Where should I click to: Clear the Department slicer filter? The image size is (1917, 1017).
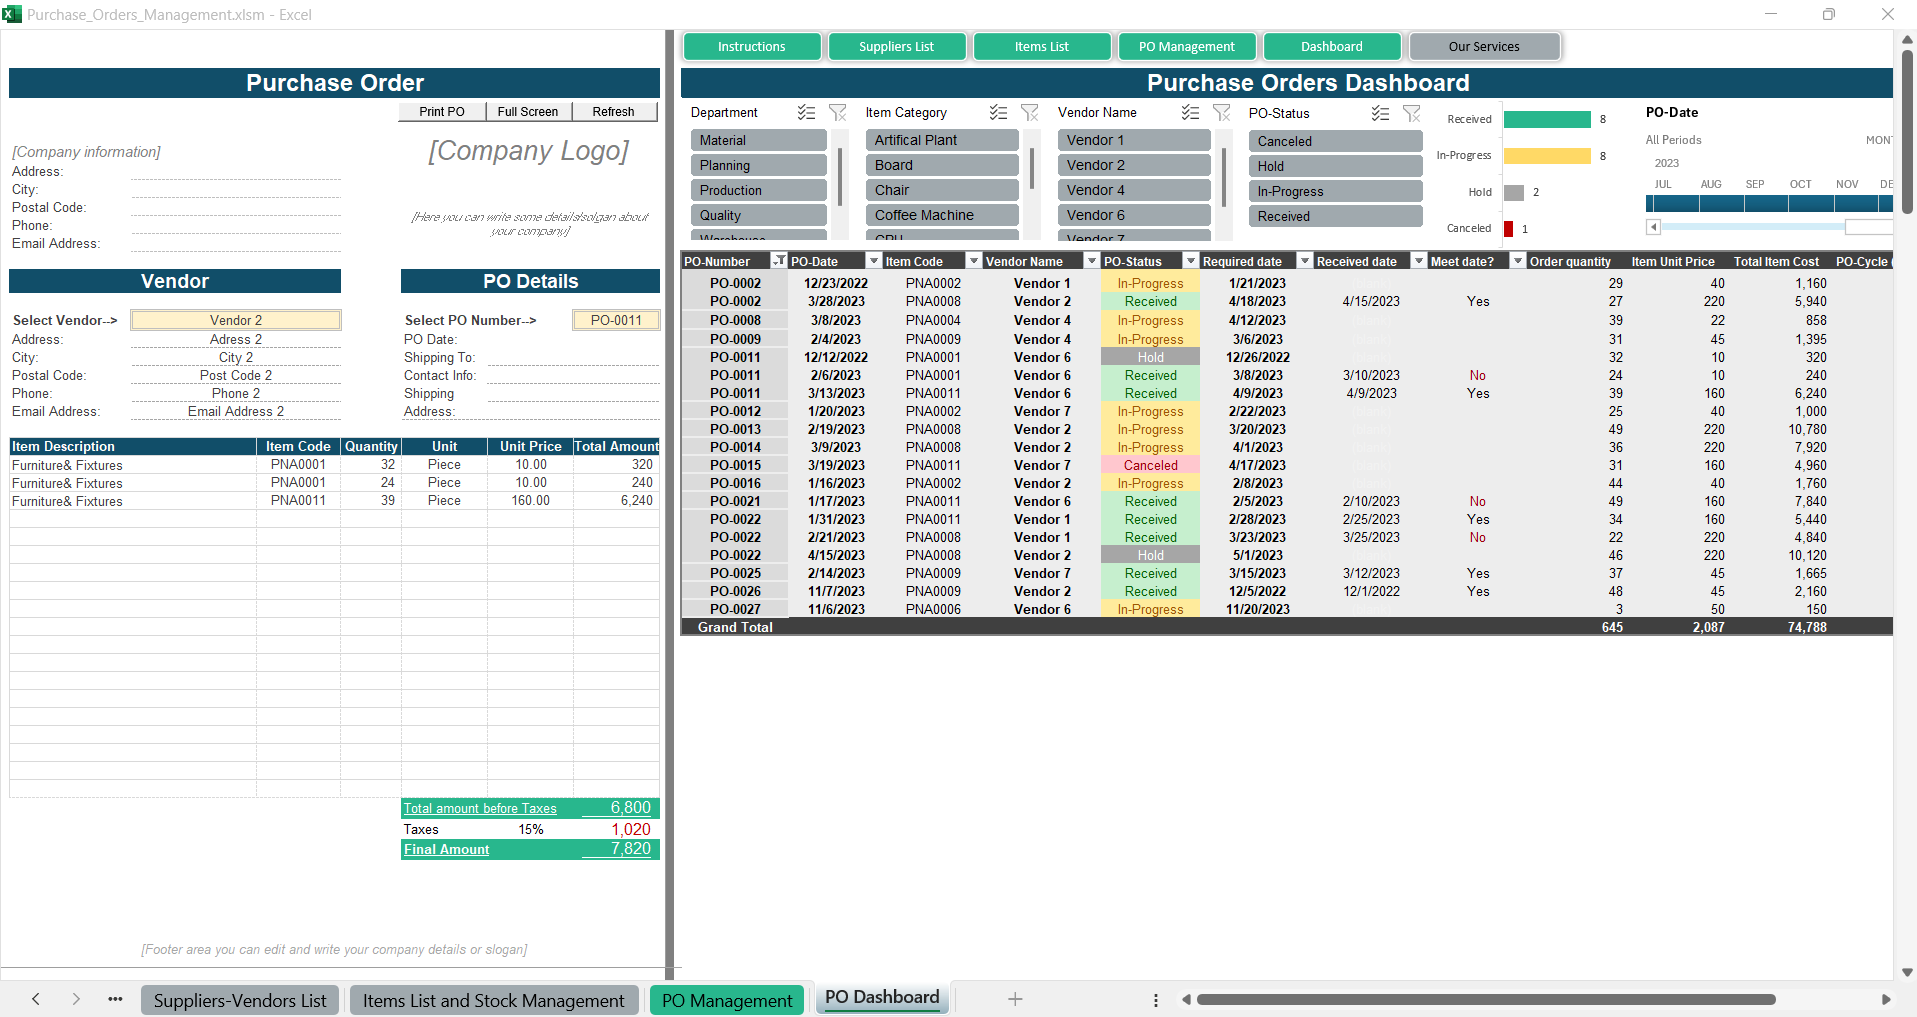(838, 113)
